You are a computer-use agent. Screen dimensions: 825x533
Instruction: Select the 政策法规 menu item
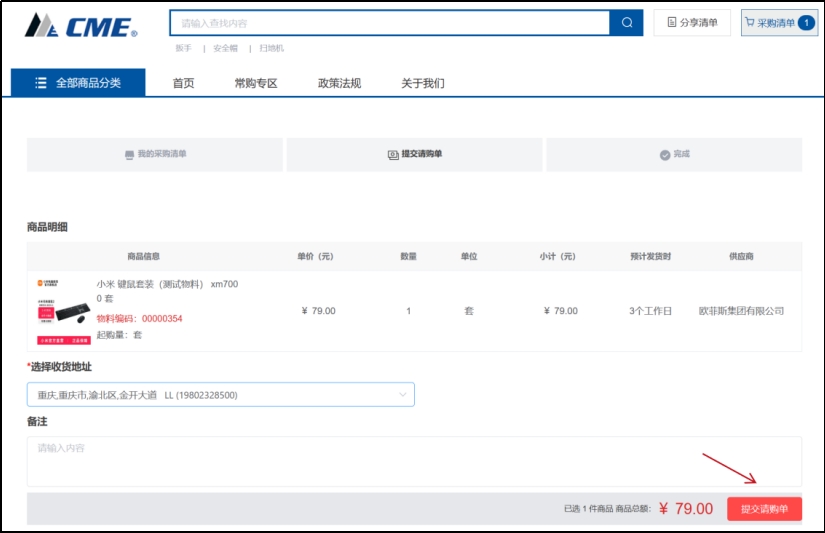click(339, 83)
